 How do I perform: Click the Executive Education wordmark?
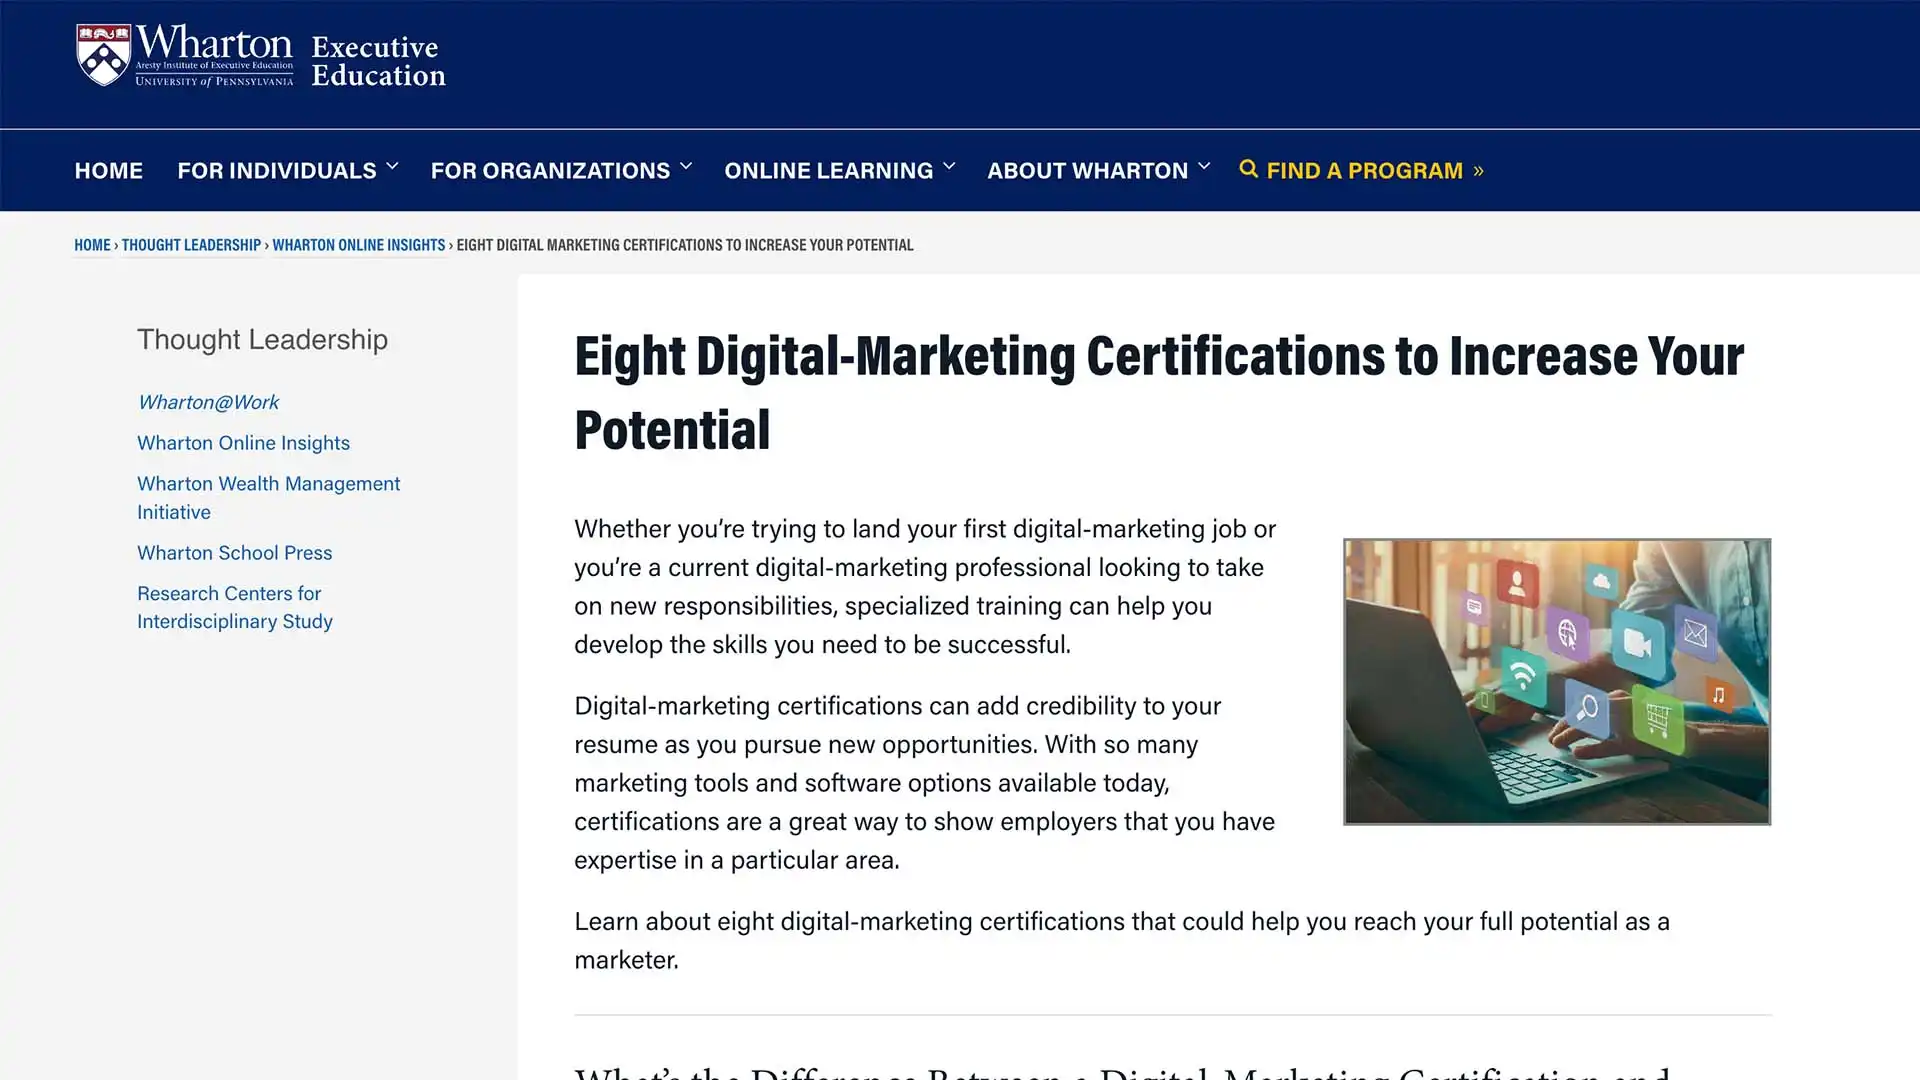pyautogui.click(x=378, y=61)
